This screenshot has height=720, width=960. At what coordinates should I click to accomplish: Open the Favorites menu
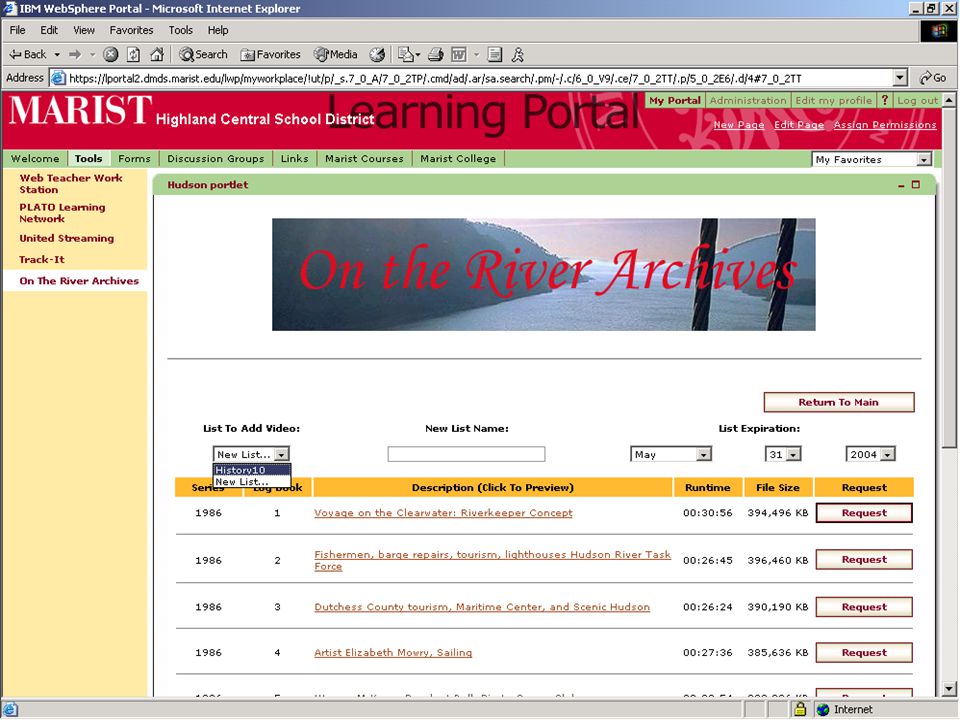pos(131,30)
